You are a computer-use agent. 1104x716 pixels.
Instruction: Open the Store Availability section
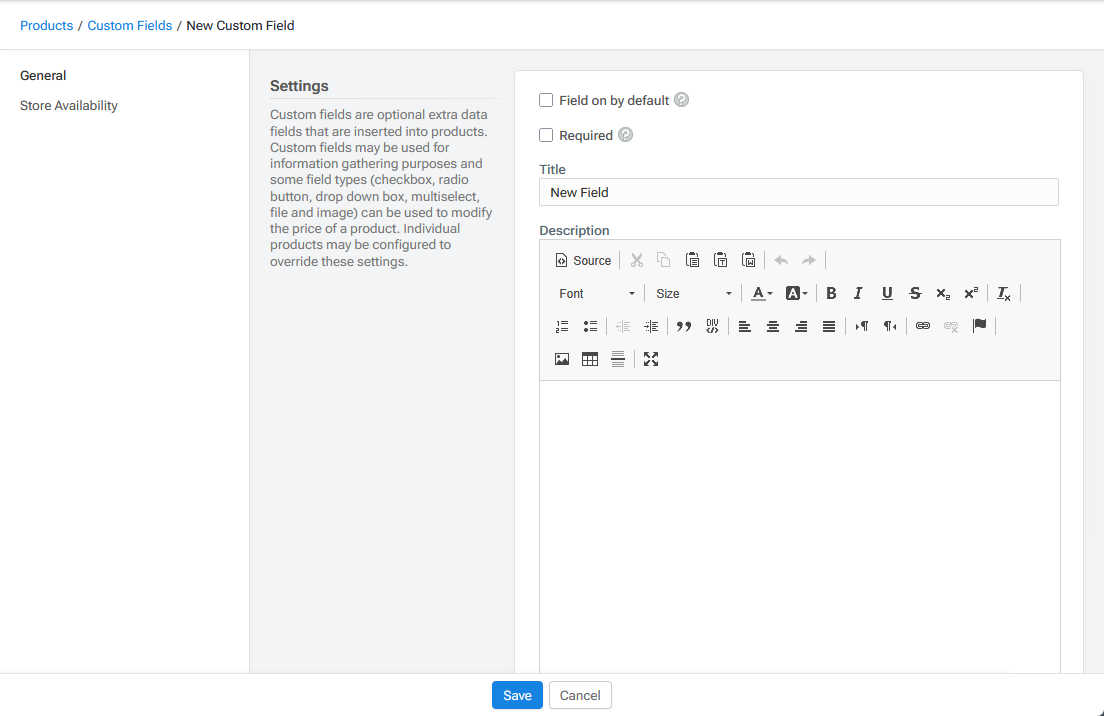(x=69, y=106)
